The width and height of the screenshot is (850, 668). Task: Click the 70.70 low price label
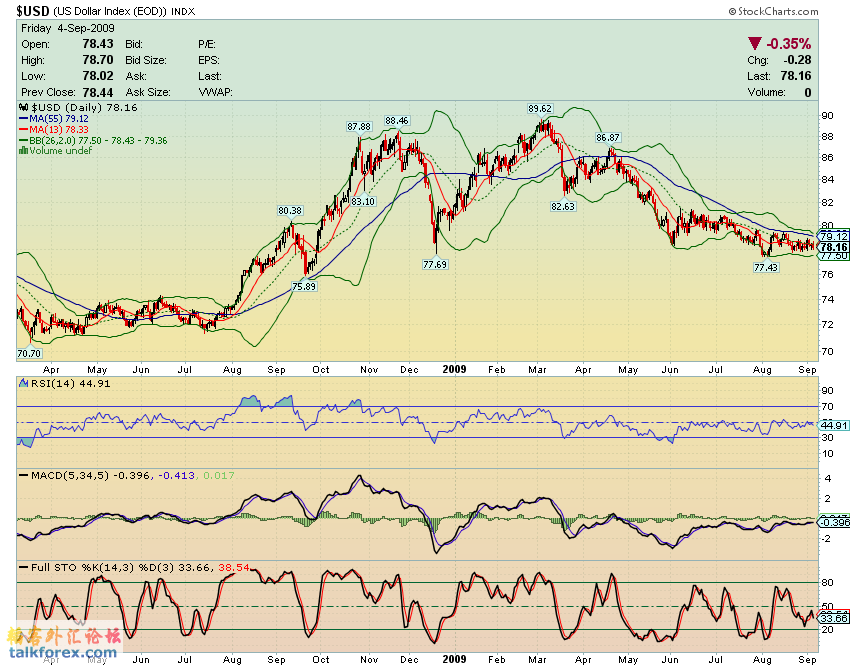click(x=29, y=353)
